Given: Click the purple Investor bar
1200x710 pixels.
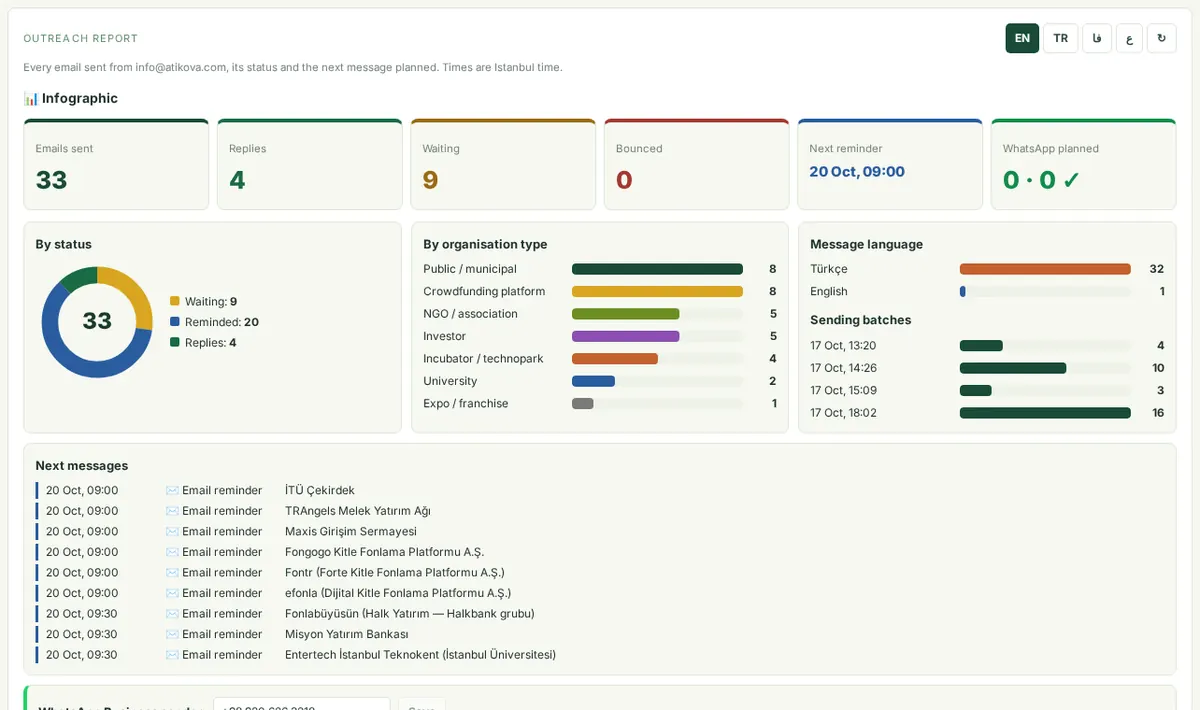Looking at the screenshot, I should point(625,336).
